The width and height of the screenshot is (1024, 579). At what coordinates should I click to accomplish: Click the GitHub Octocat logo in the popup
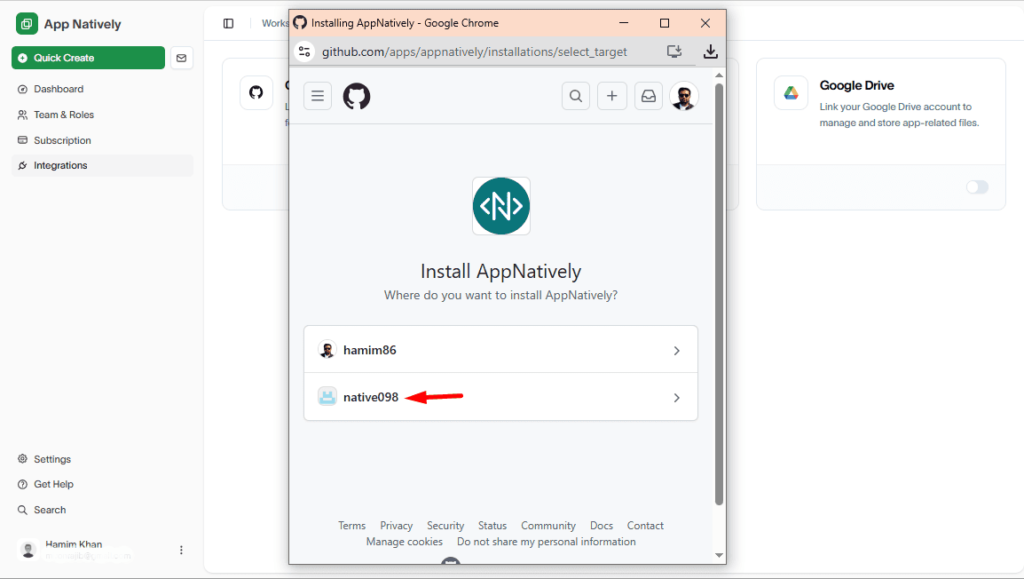357,96
